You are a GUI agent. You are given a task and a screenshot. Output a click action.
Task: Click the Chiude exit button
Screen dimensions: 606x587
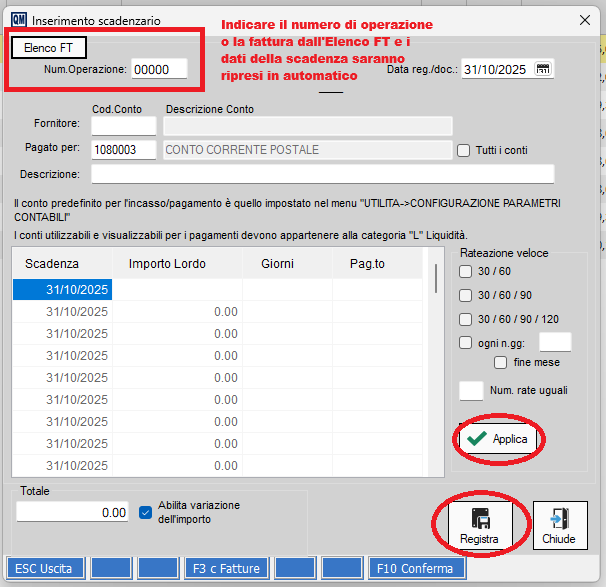click(558, 526)
